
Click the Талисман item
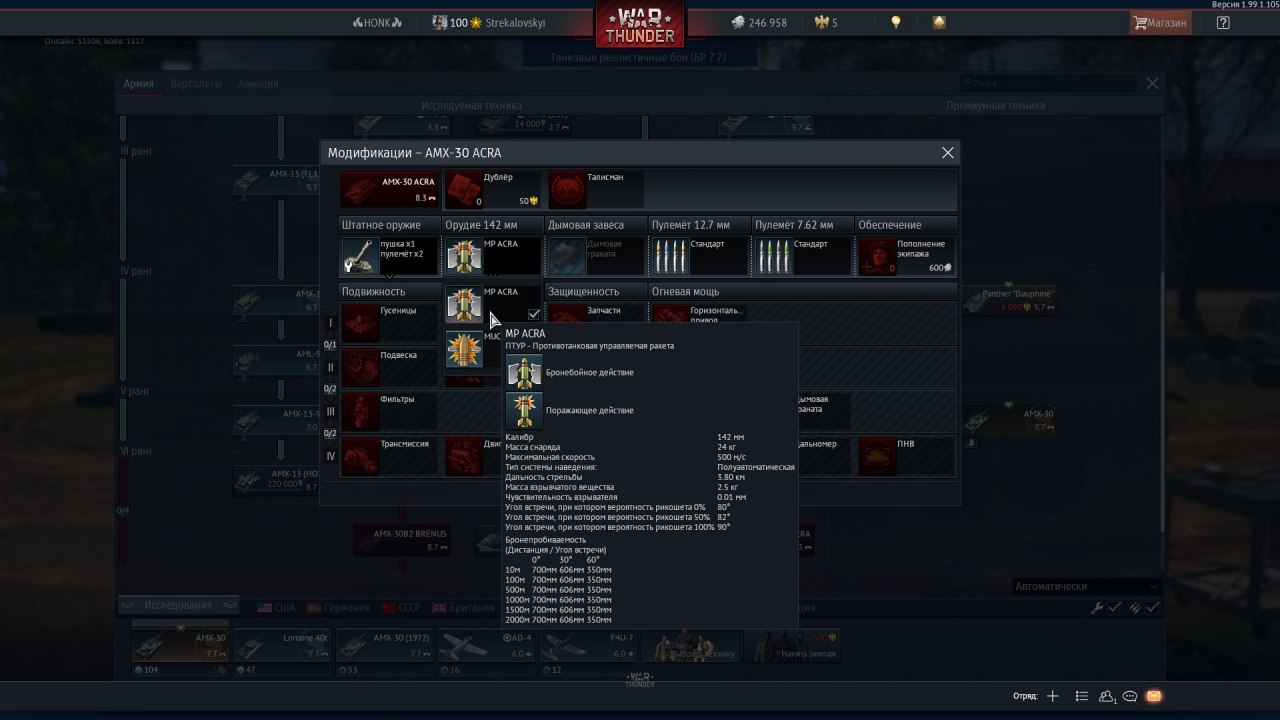point(596,189)
